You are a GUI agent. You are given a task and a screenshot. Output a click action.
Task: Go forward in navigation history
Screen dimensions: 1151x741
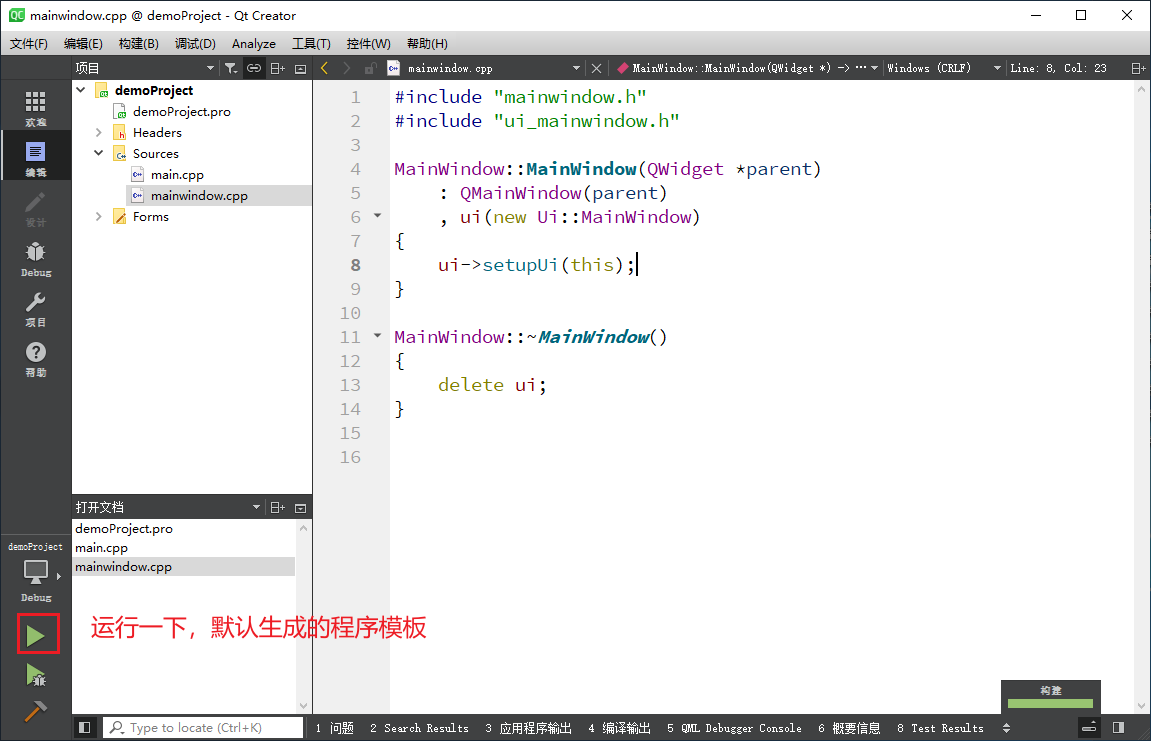(346, 68)
